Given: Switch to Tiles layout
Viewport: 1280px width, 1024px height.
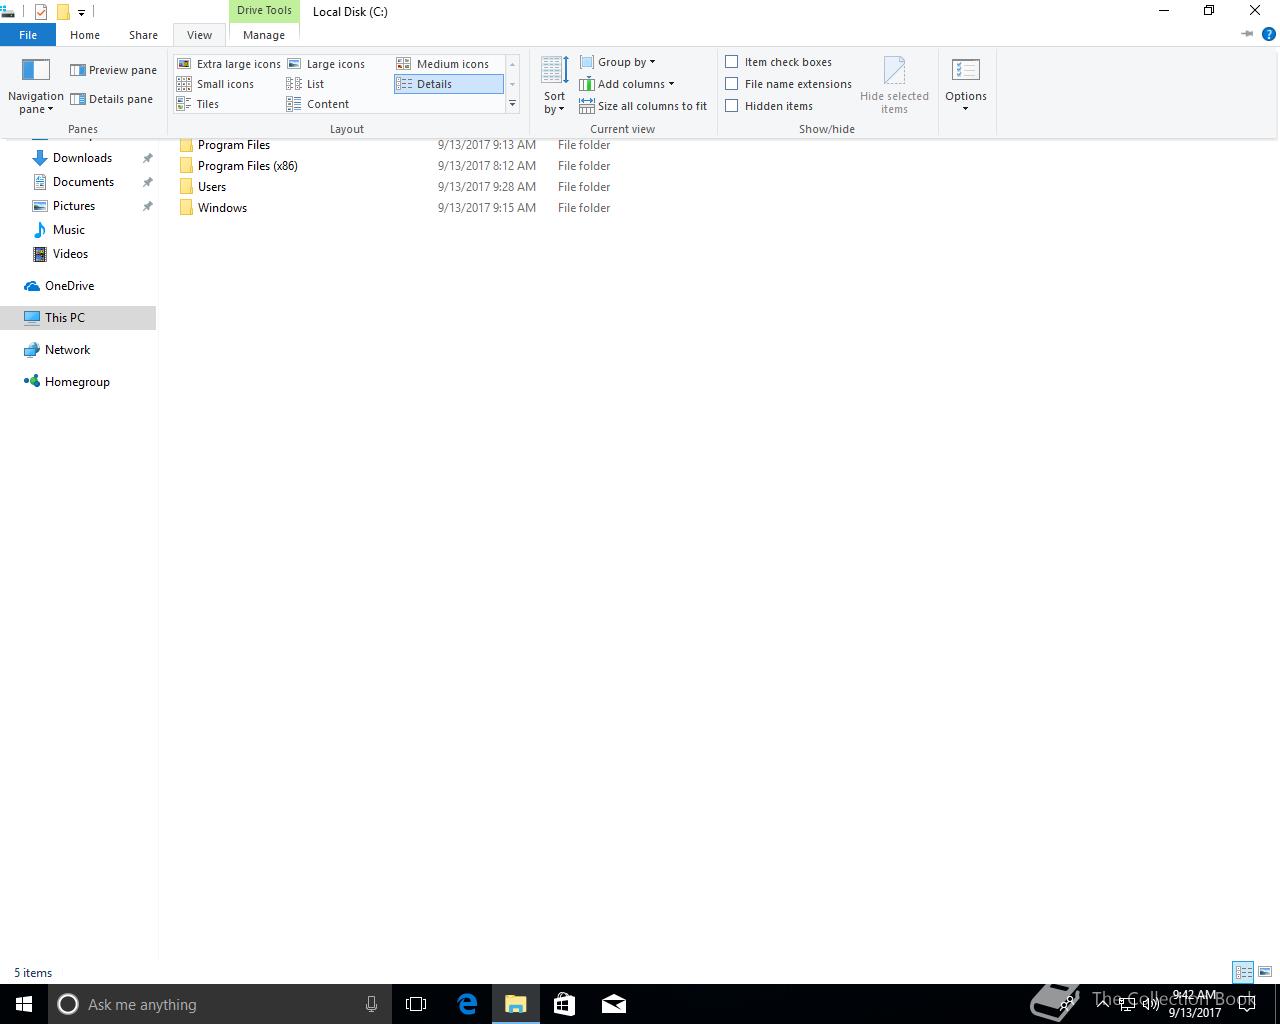Looking at the screenshot, I should click(198, 104).
